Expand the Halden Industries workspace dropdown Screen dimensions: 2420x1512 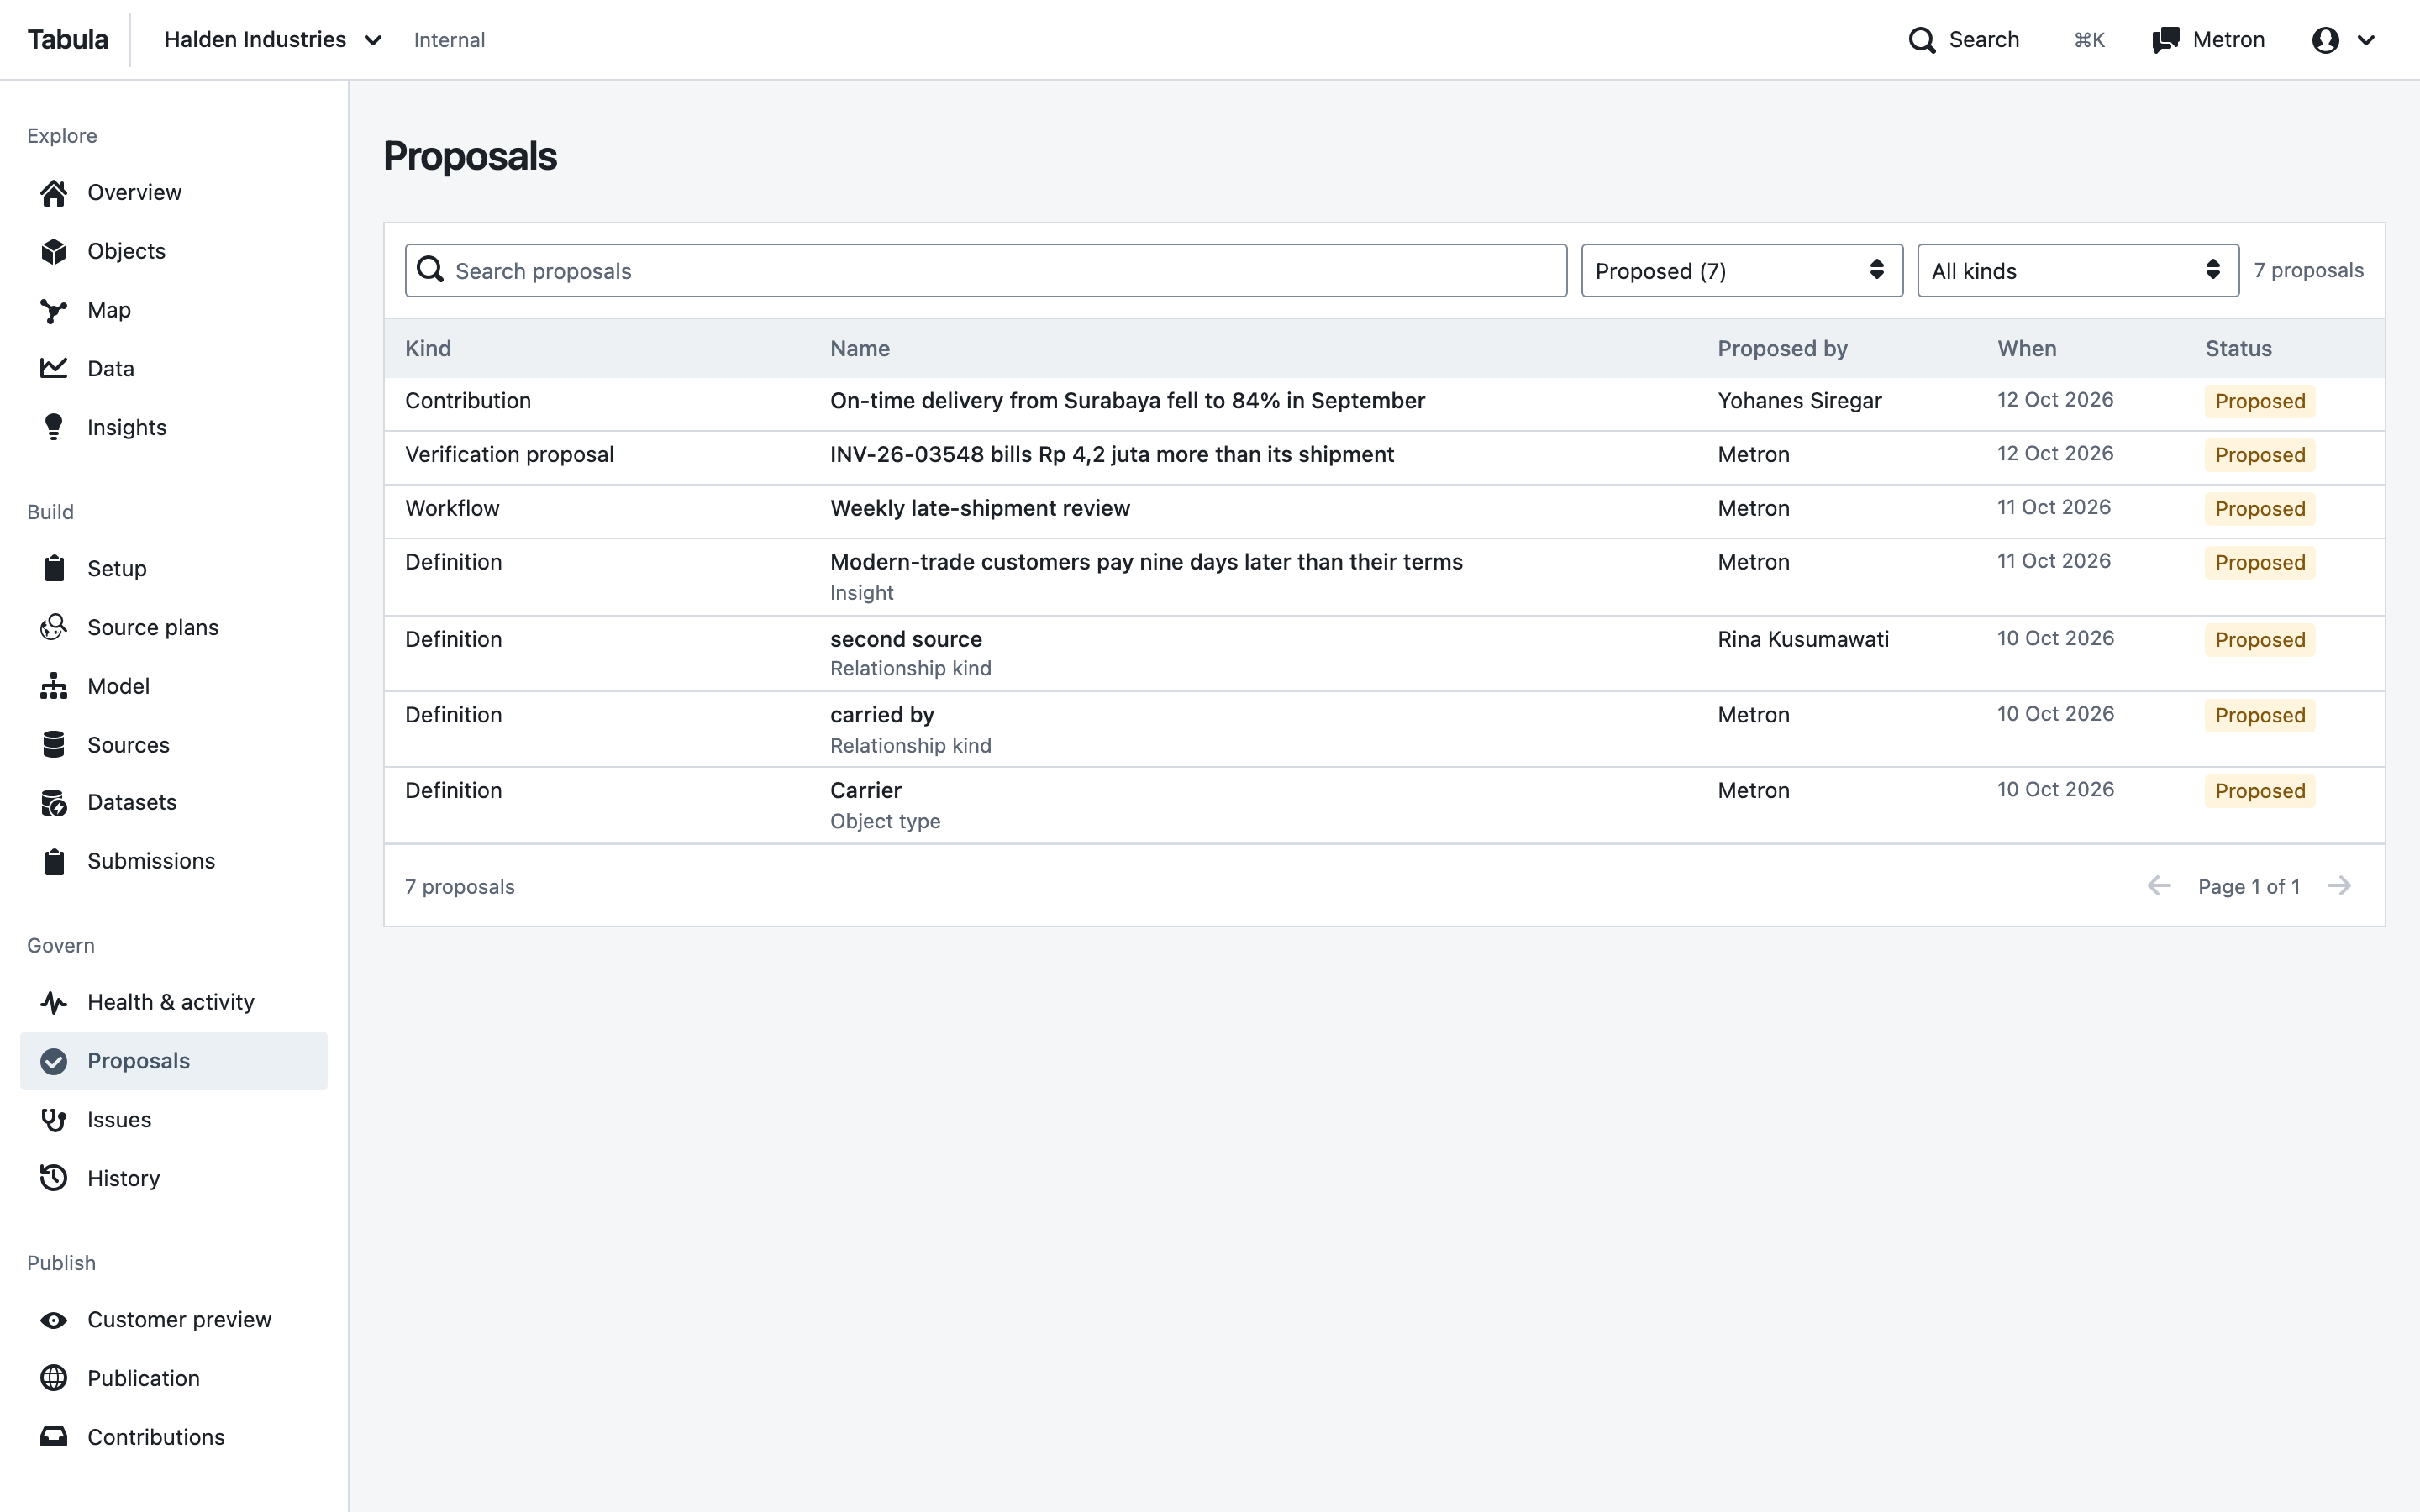pyautogui.click(x=273, y=40)
